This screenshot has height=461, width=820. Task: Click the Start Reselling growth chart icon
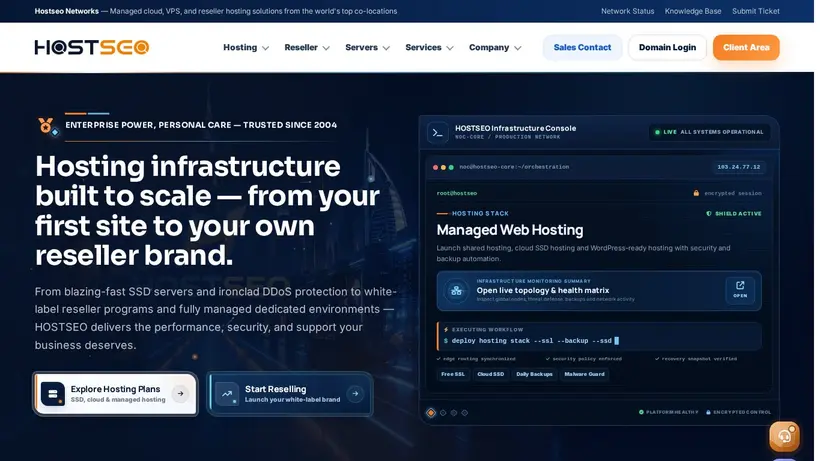click(227, 394)
